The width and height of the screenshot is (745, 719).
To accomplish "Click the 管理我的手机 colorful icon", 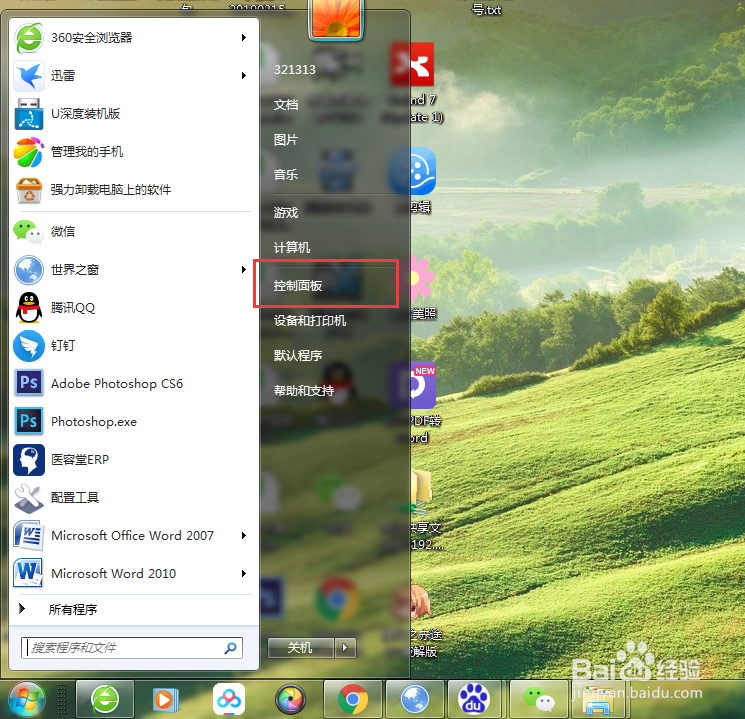I will (x=29, y=152).
